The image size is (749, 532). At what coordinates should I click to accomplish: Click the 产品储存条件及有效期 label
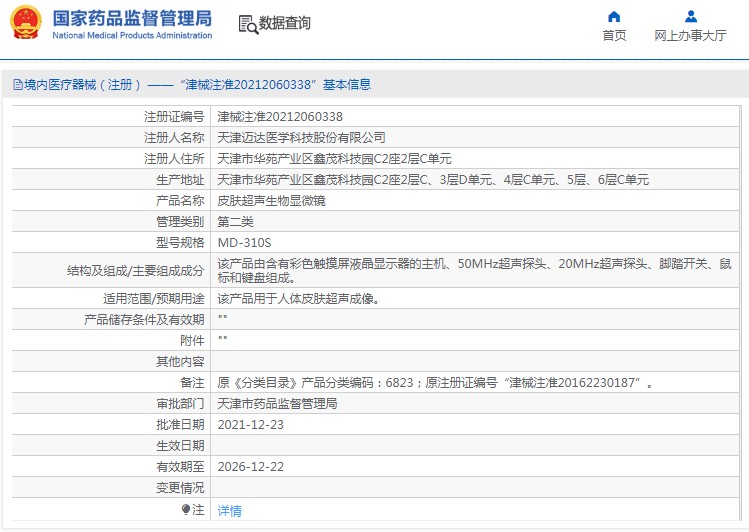coord(144,319)
